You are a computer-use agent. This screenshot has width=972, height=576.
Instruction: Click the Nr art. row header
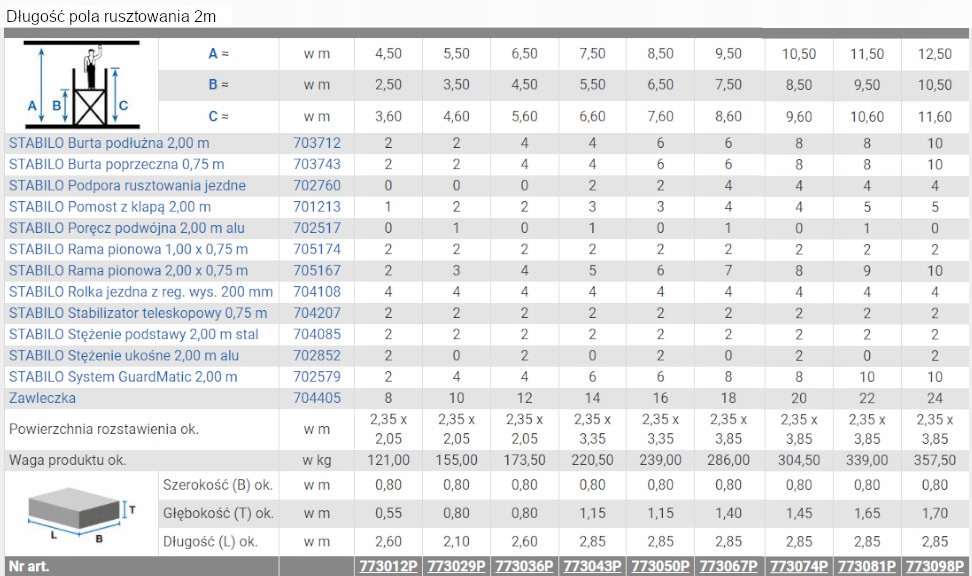(x=29, y=566)
